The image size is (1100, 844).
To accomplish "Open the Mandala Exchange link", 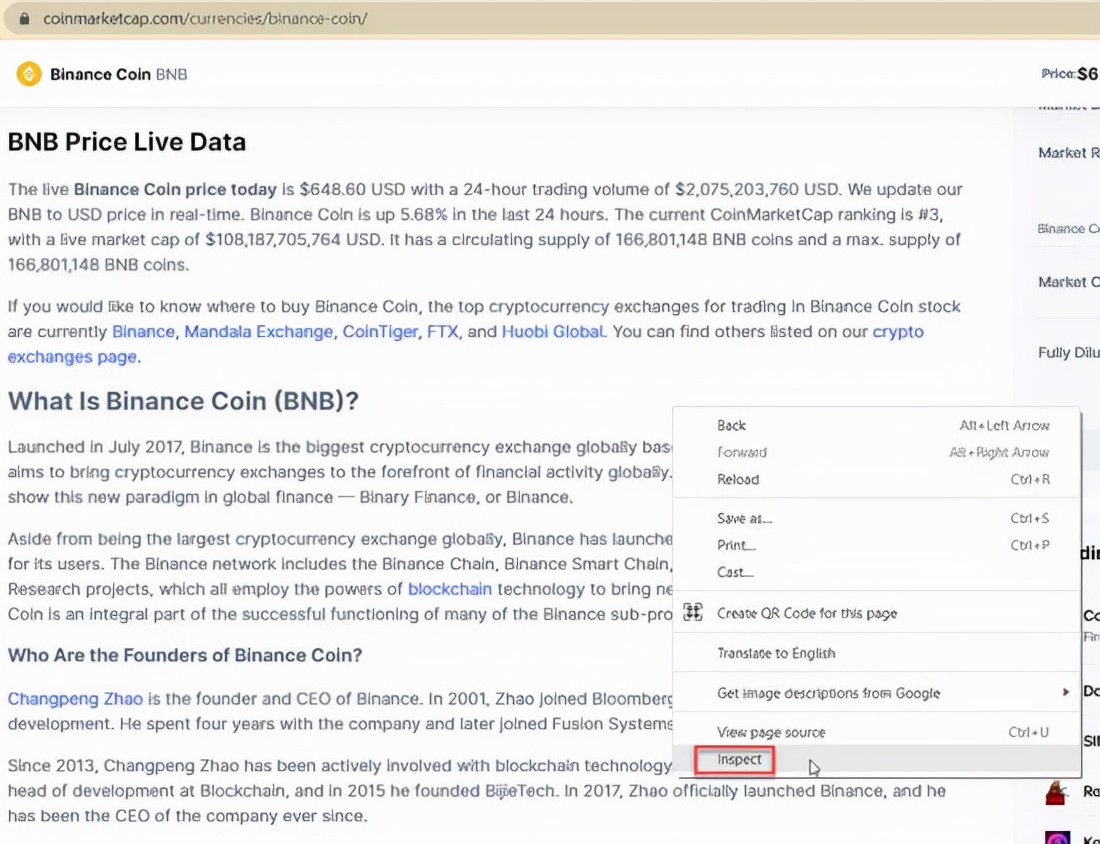I will [x=258, y=331].
